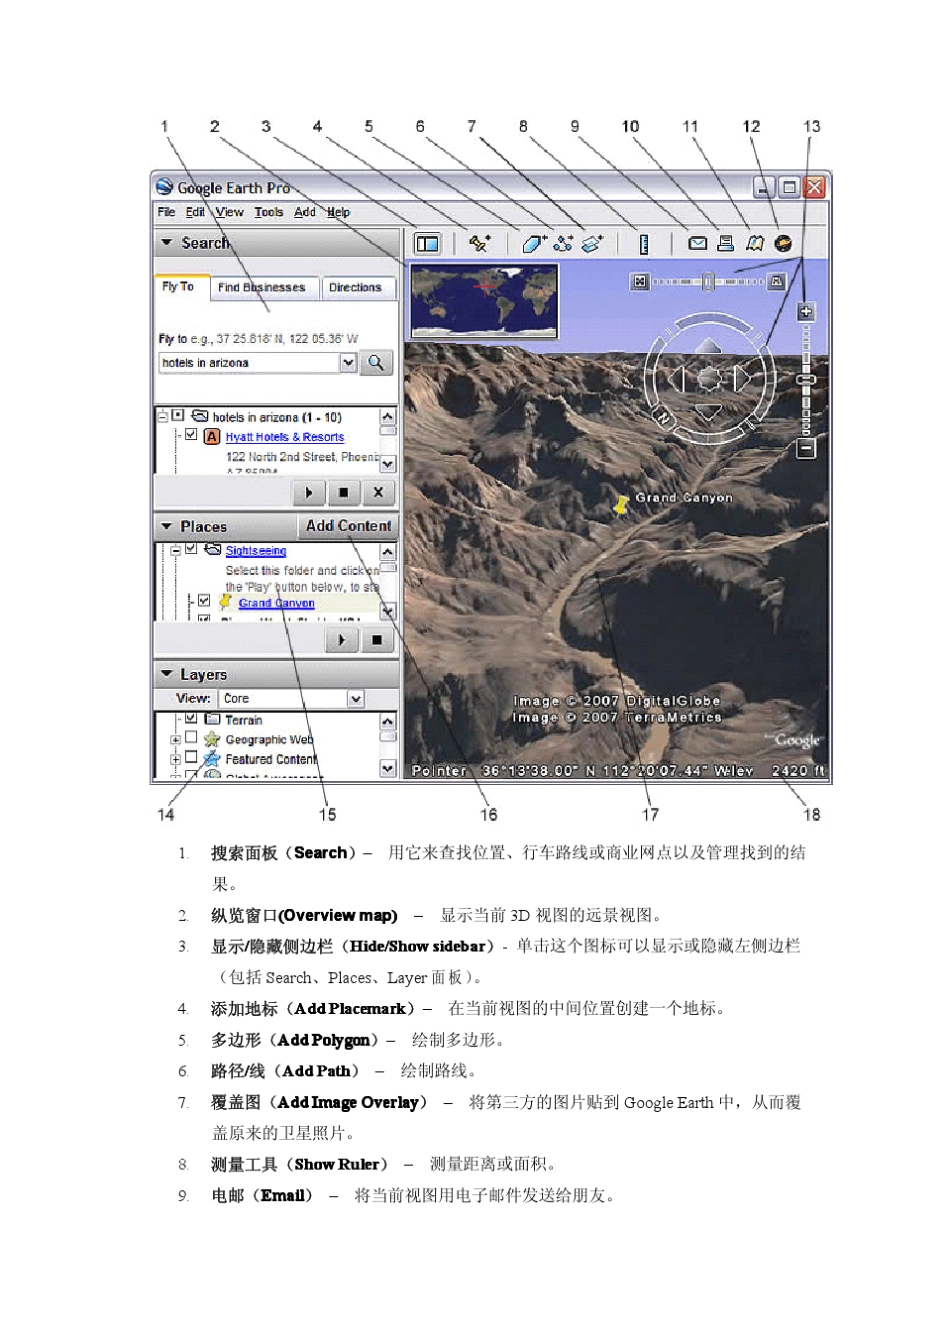Collapse the Places panel
Screen dimensions: 950x1344
pyautogui.click(x=166, y=526)
